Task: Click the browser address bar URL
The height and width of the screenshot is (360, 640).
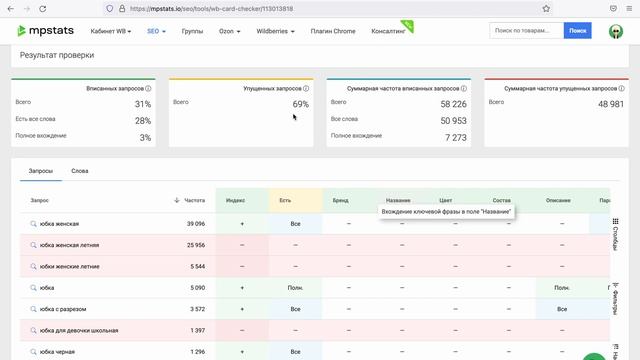Action: [x=211, y=9]
